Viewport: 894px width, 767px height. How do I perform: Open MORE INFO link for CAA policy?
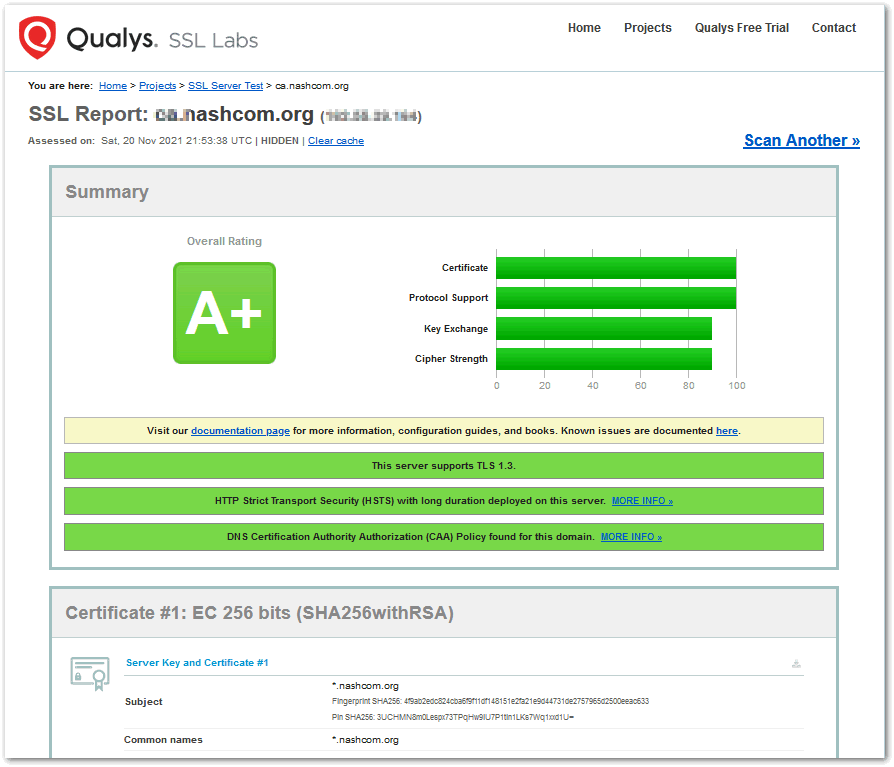[x=631, y=537]
